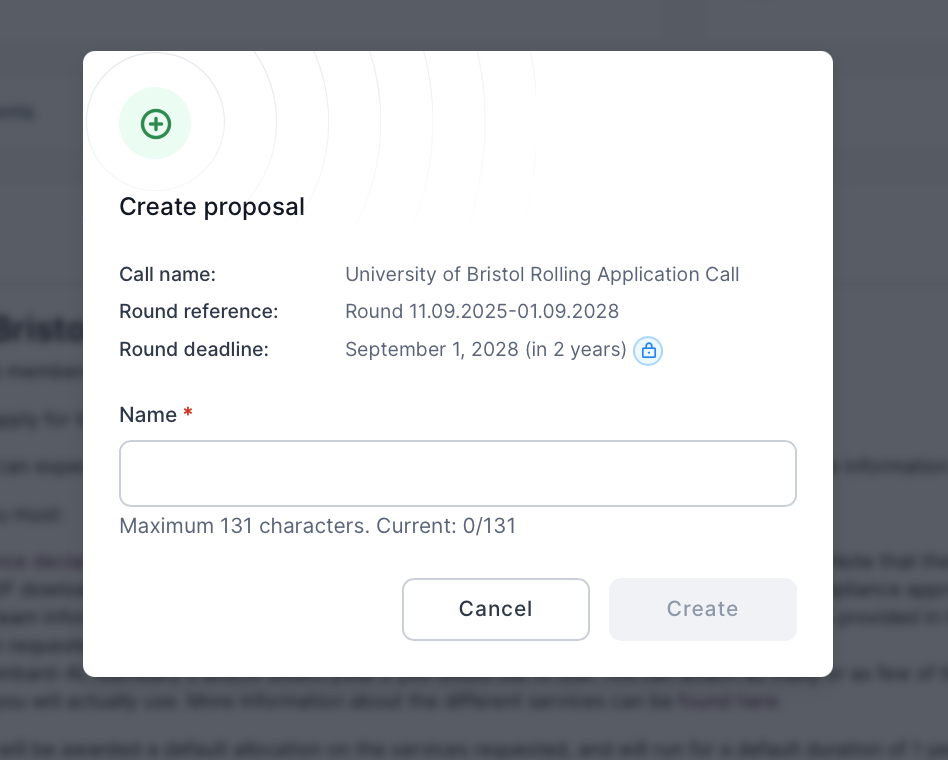The height and width of the screenshot is (760, 948).
Task: Click the 'Maximum 131 characters' counter text
Action: pos(317,525)
